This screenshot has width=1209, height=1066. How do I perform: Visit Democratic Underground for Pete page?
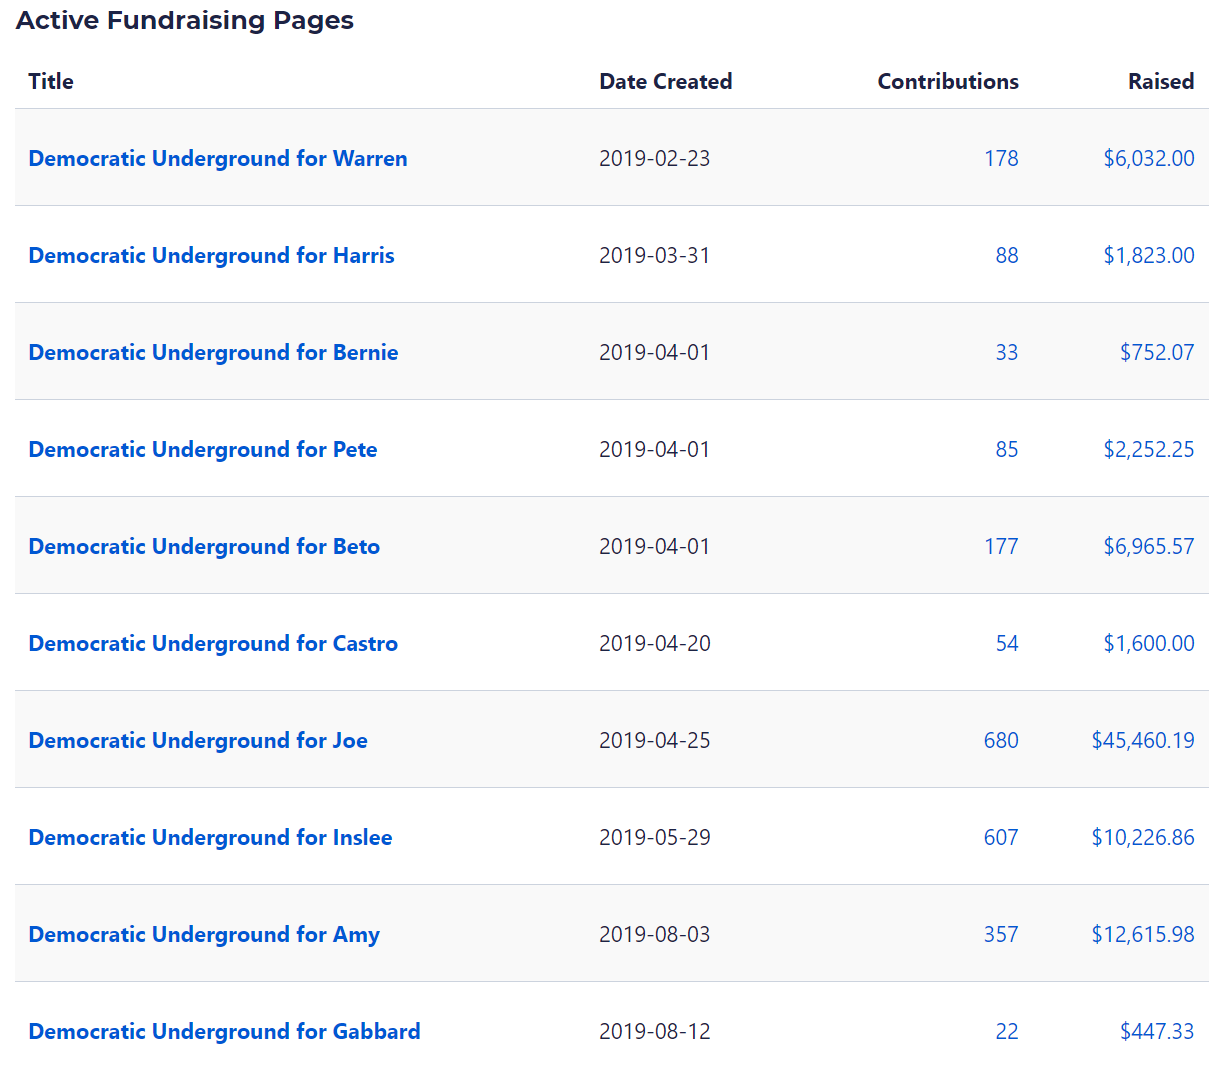click(203, 449)
